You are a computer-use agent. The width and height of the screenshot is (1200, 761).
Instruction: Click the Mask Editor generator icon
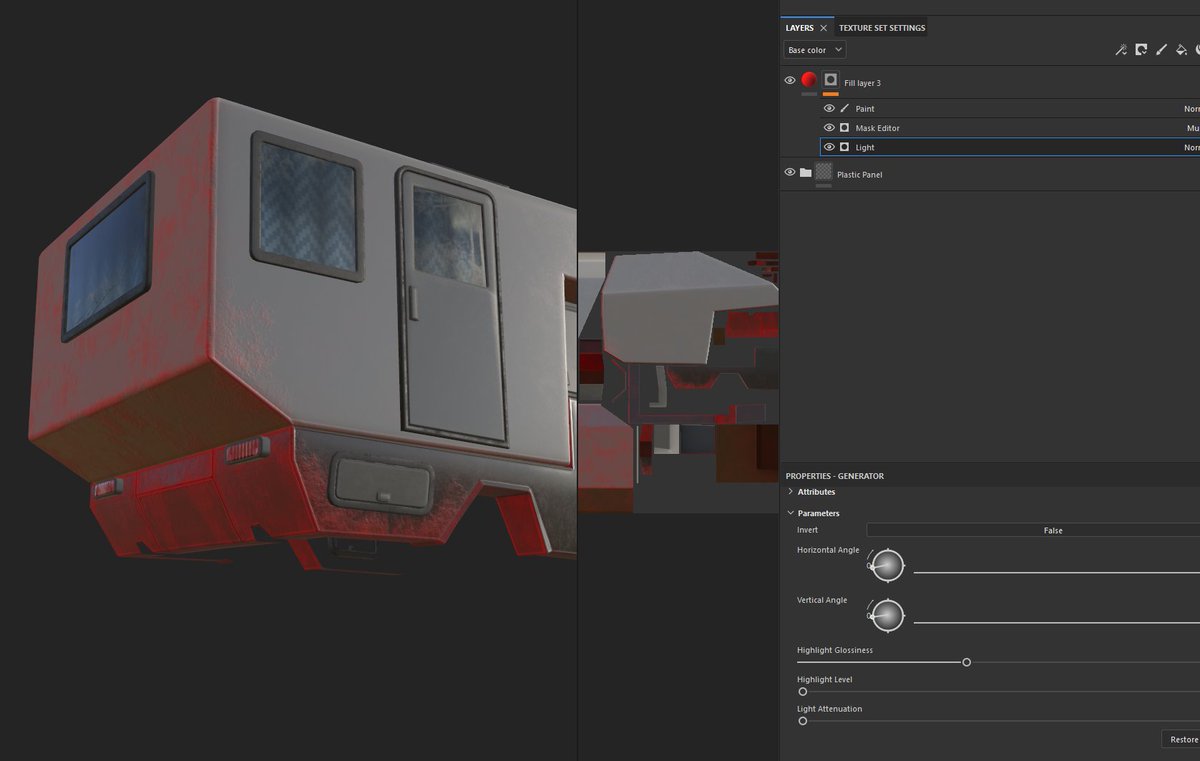(x=844, y=127)
